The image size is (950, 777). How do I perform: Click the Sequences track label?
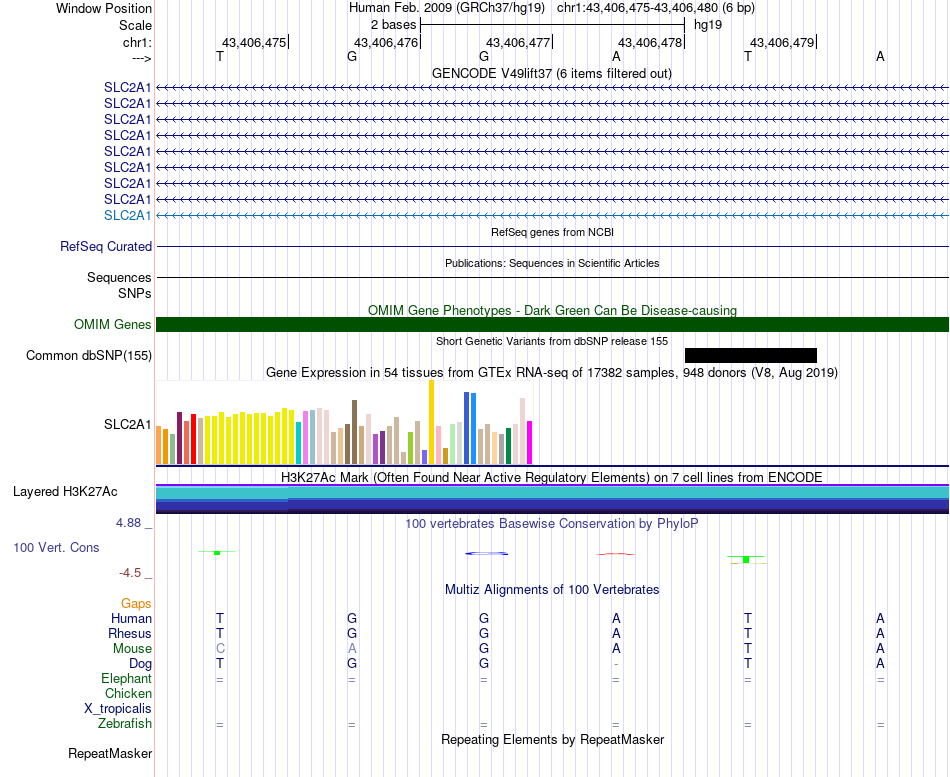coord(119,277)
